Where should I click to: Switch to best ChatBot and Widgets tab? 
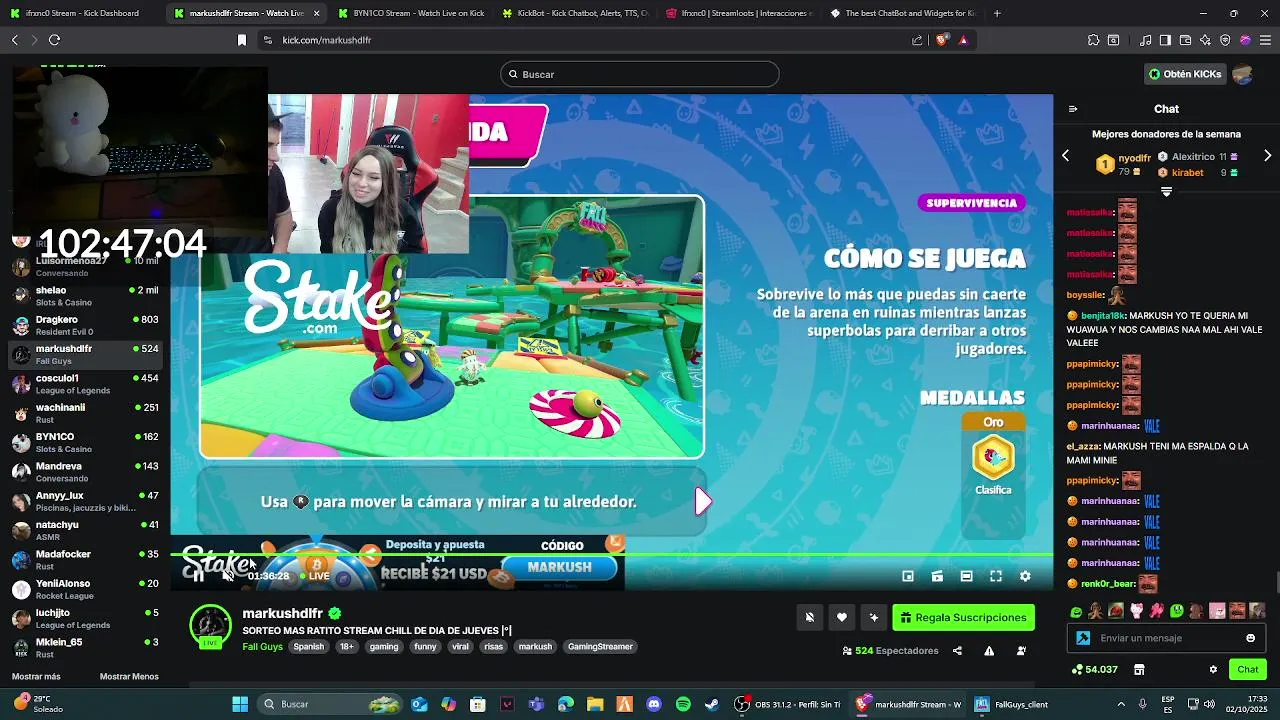tap(902, 13)
